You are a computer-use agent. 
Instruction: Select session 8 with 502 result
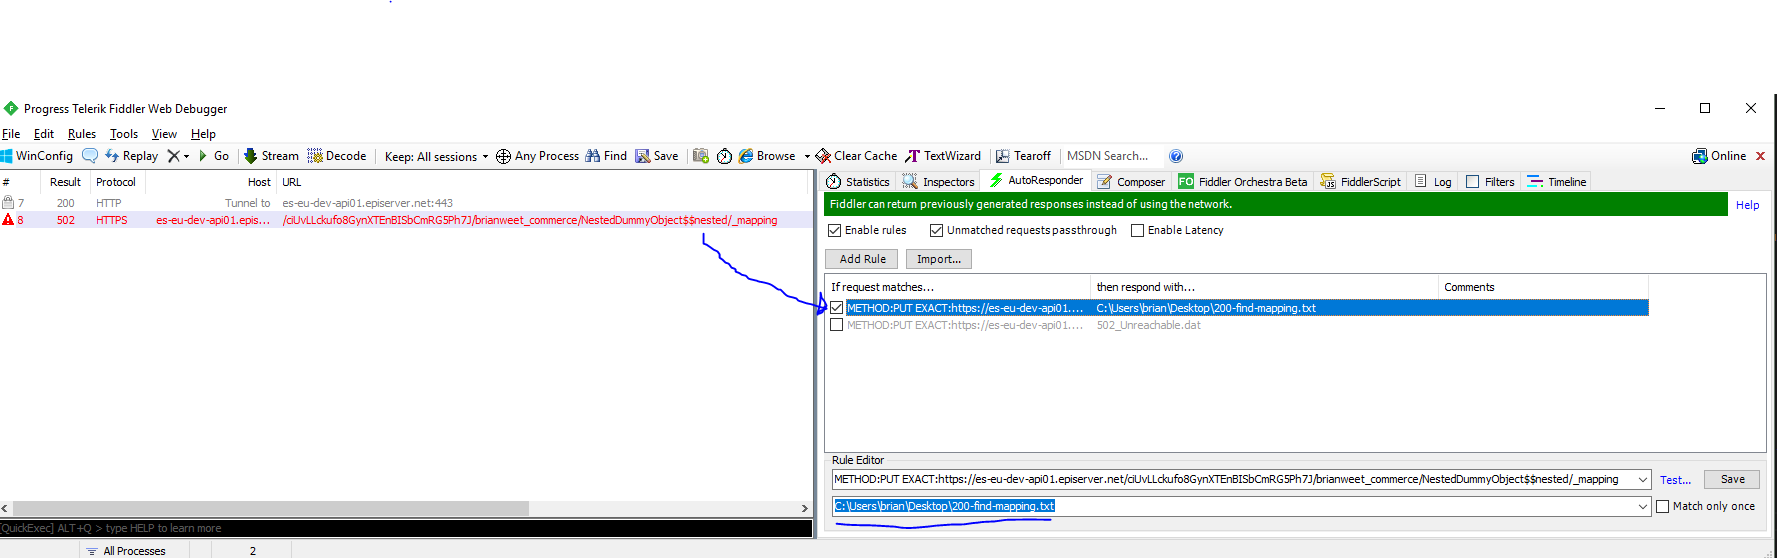pos(406,220)
